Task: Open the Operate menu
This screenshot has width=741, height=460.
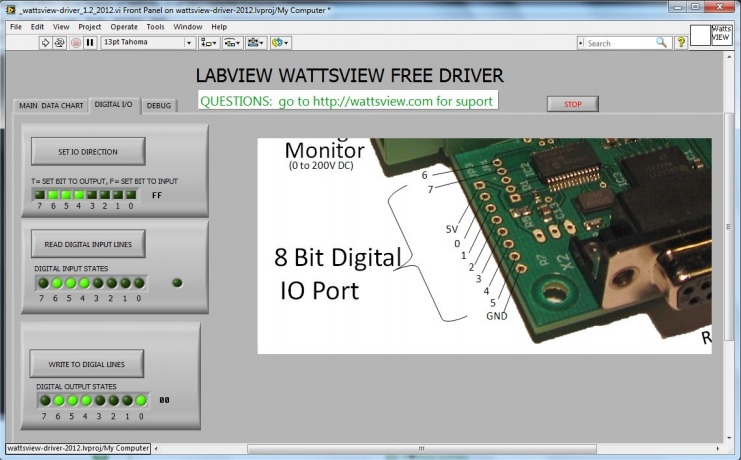Action: [124, 27]
